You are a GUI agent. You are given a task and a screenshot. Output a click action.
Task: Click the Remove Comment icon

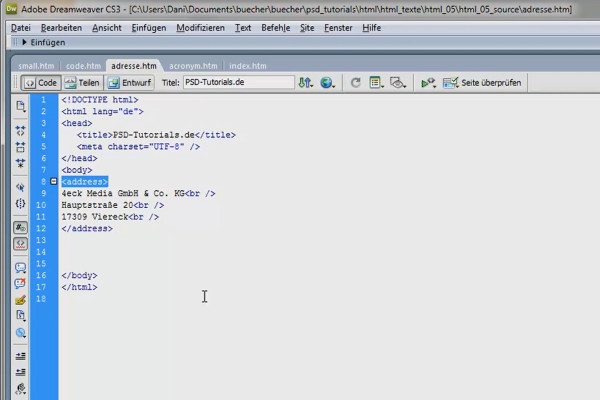coord(21,284)
